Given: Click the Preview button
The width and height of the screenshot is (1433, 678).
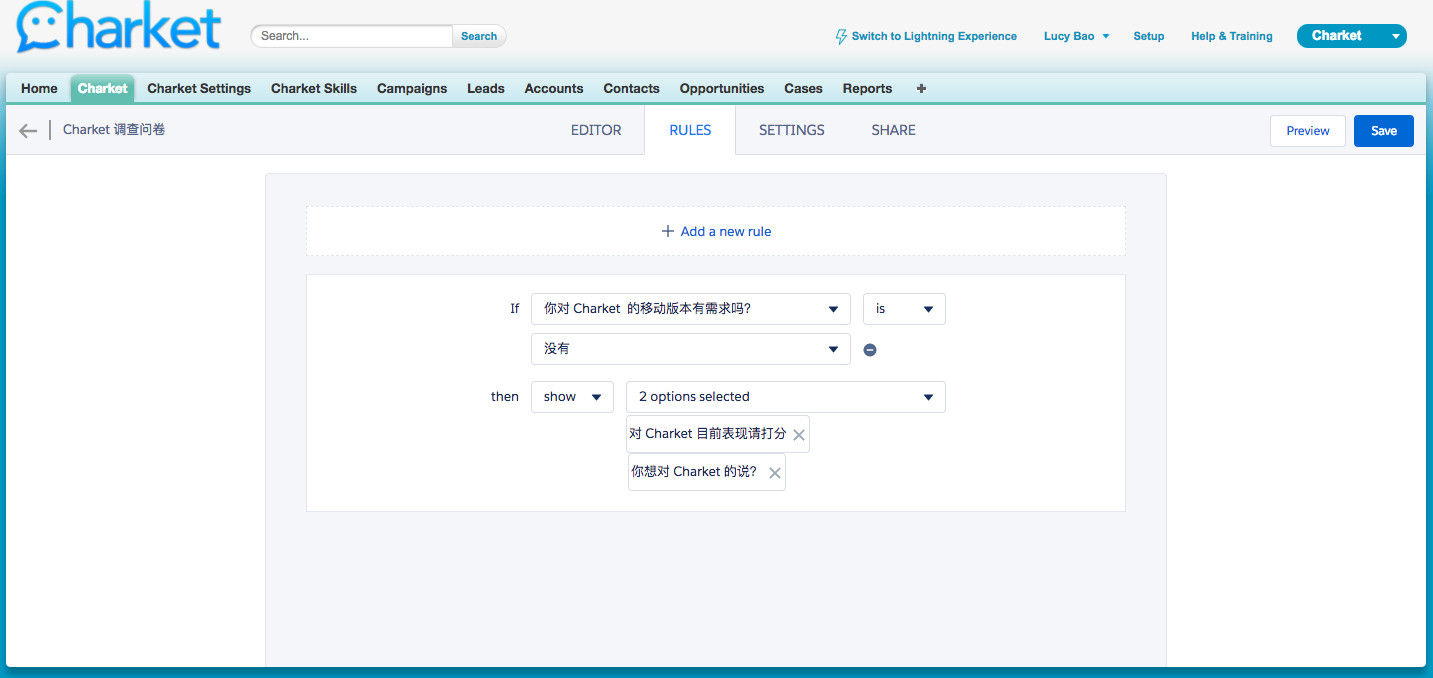Looking at the screenshot, I should pyautogui.click(x=1307, y=131).
